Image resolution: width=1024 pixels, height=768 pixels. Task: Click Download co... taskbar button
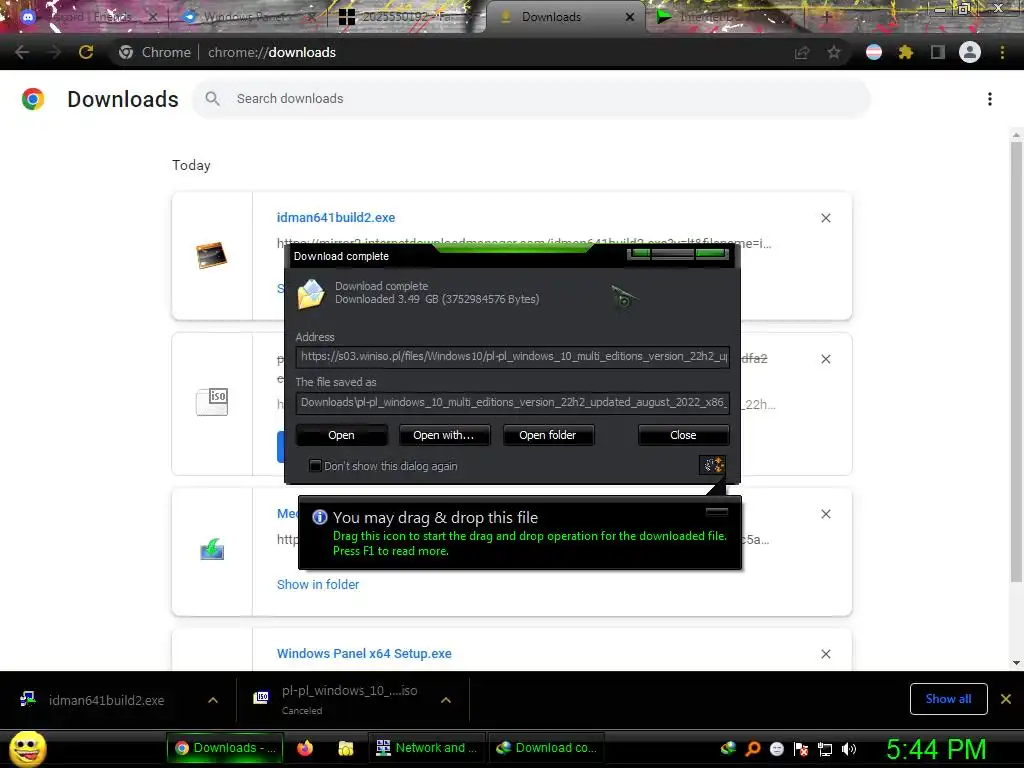click(x=547, y=748)
